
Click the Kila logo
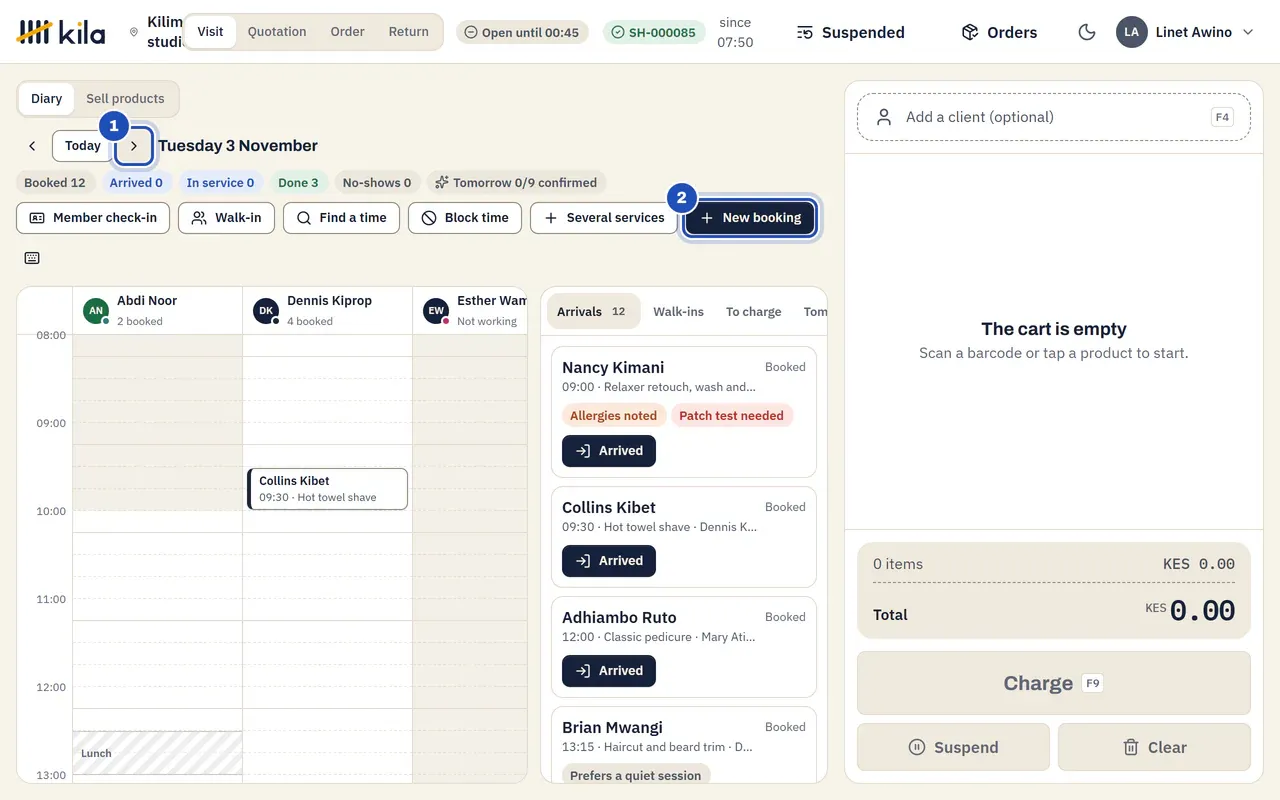(x=61, y=32)
